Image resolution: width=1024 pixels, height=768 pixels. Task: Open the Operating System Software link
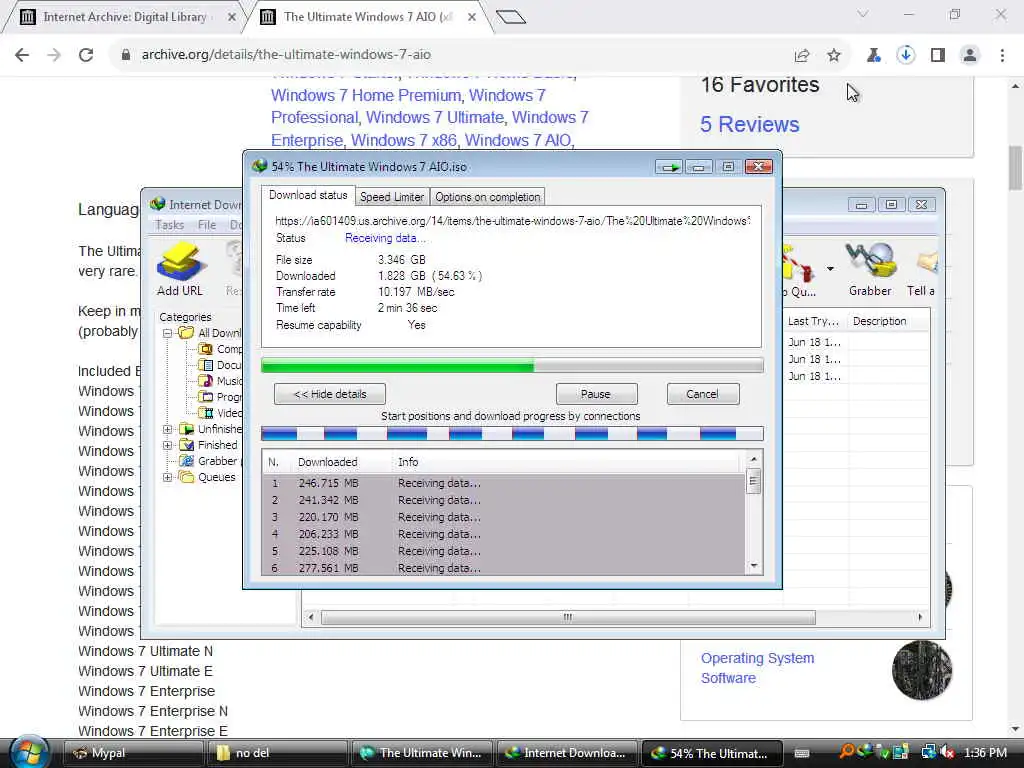pos(758,668)
